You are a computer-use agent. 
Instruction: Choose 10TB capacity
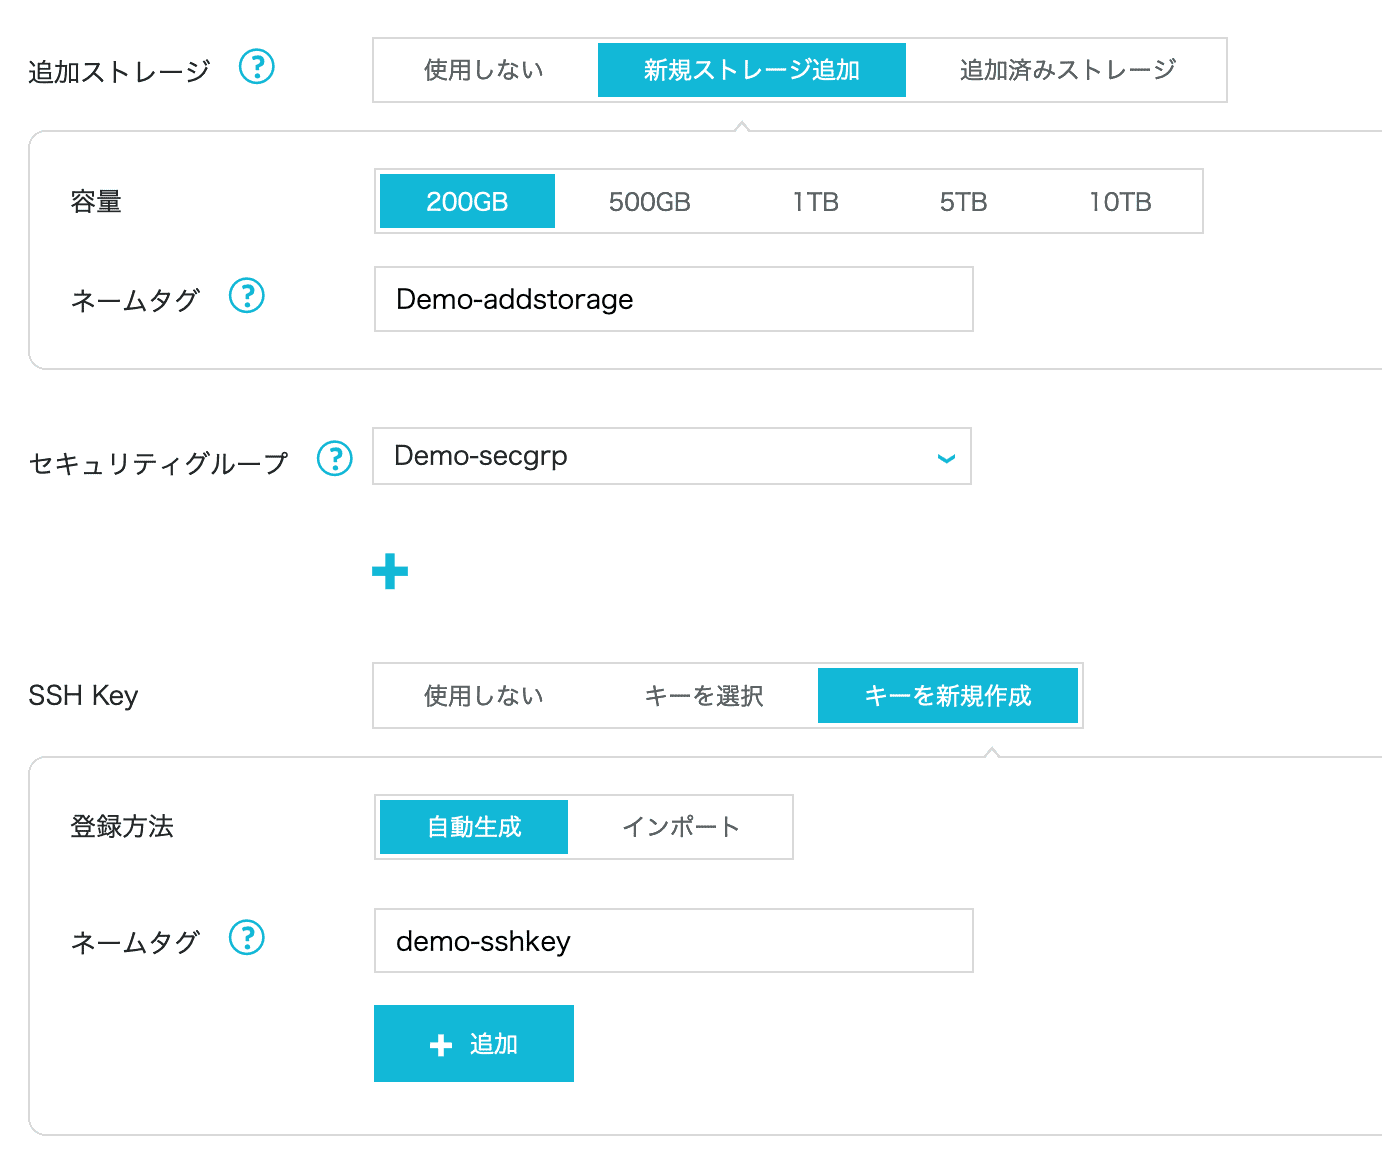1120,201
